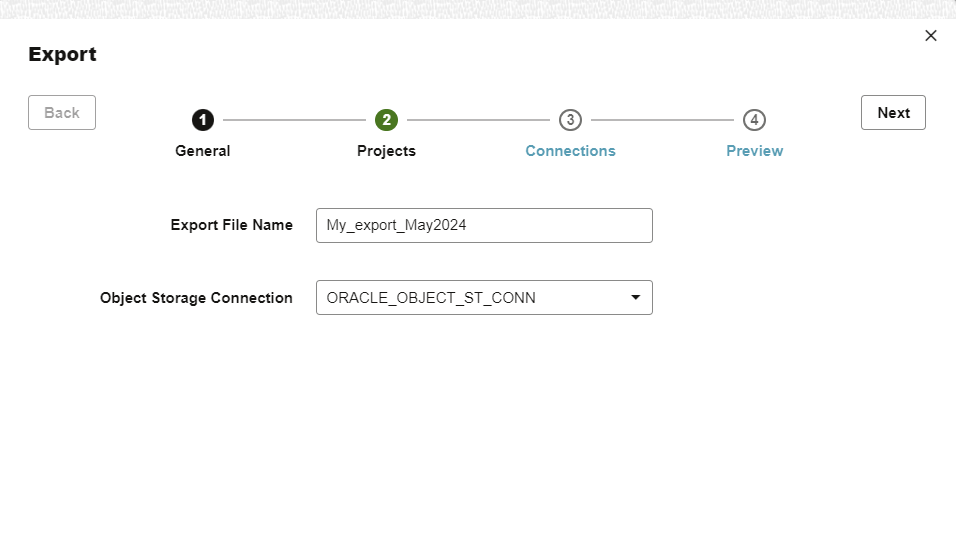Screen dimensions: 956x556
Task: Open the Preview step link
Action: tap(754, 151)
